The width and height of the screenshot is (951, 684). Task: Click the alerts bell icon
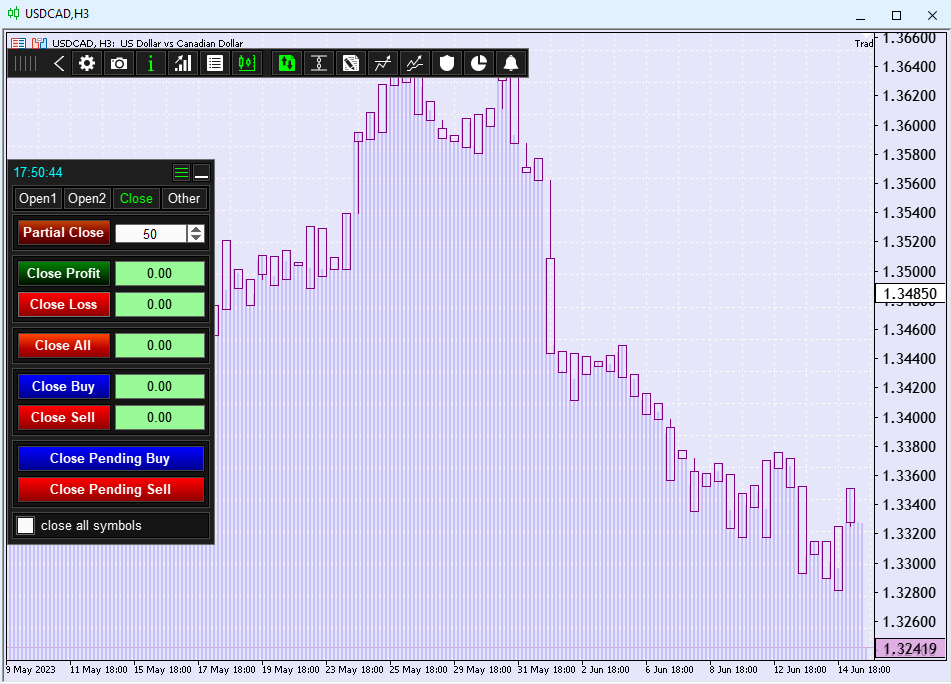pyautogui.click(x=511, y=63)
